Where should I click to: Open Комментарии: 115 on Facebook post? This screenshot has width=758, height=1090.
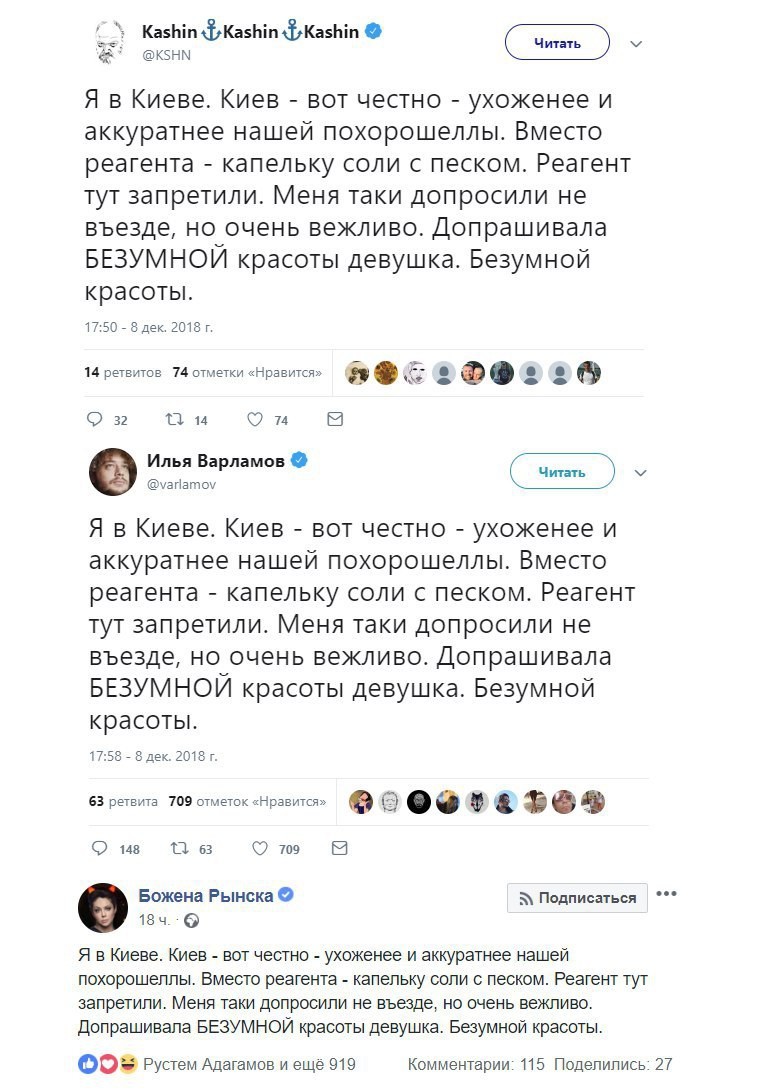click(475, 1064)
